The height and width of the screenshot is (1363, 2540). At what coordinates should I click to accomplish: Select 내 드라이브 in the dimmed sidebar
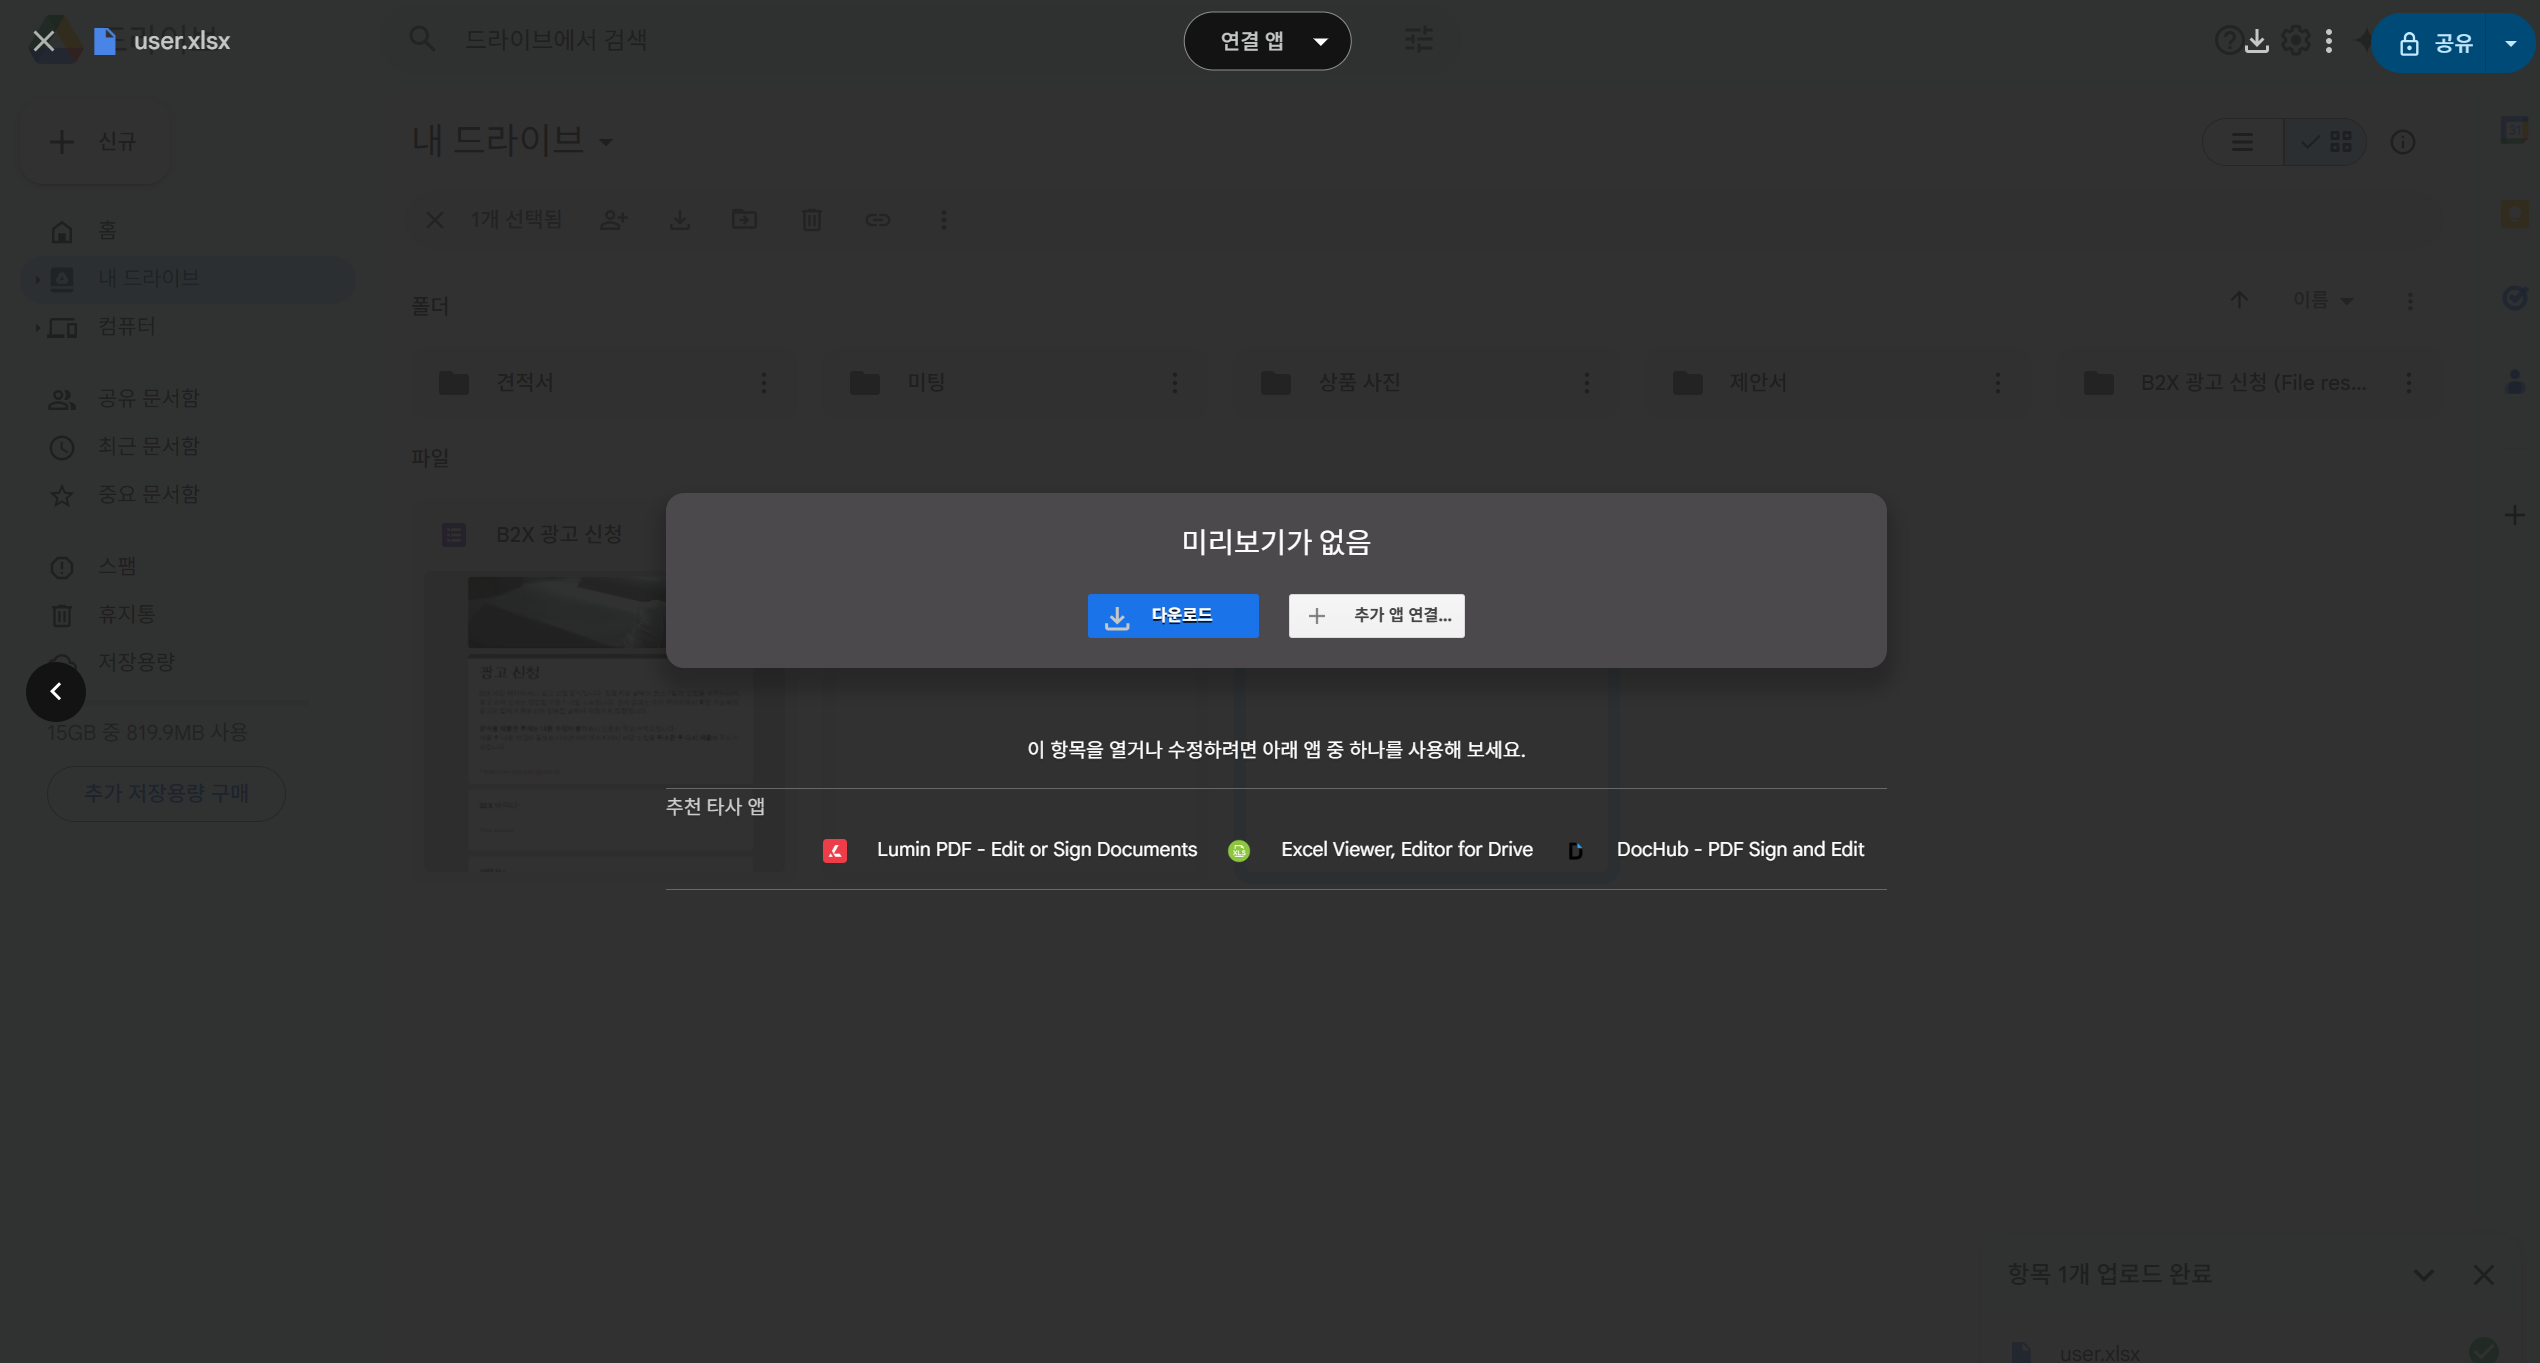coord(188,279)
